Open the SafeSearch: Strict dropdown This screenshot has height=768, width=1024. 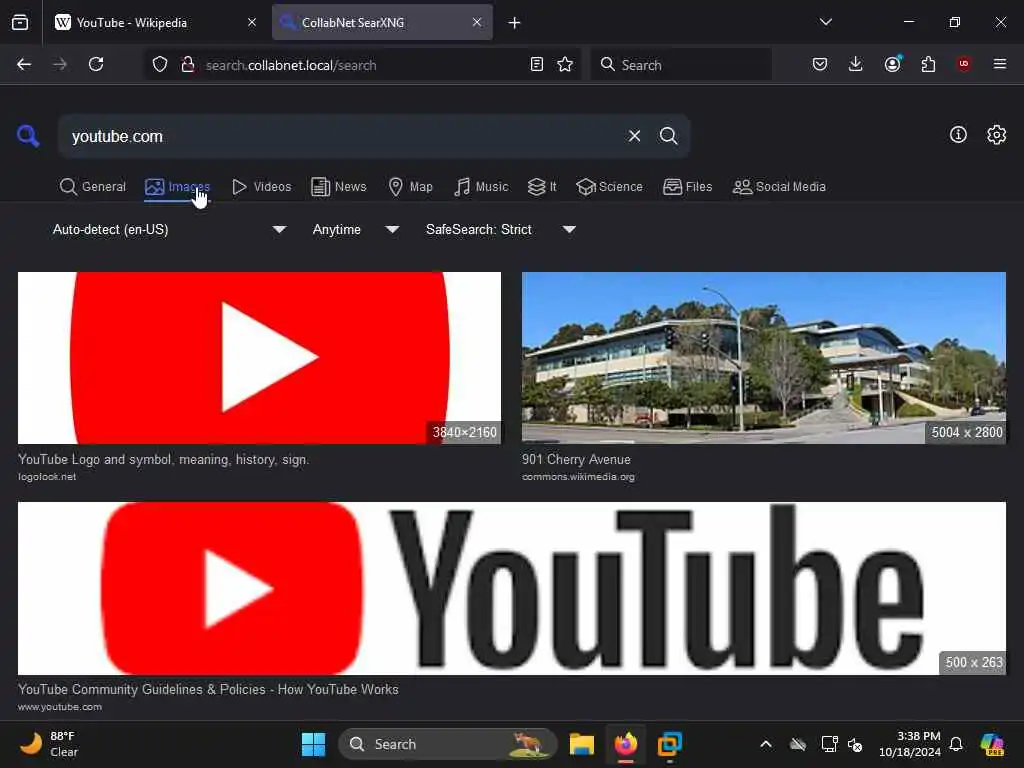coord(500,229)
